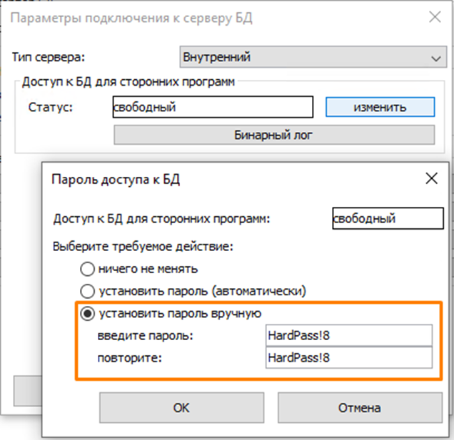Click the Доступ к БД status field in dialog
This screenshot has width=454, height=440.
[x=388, y=219]
